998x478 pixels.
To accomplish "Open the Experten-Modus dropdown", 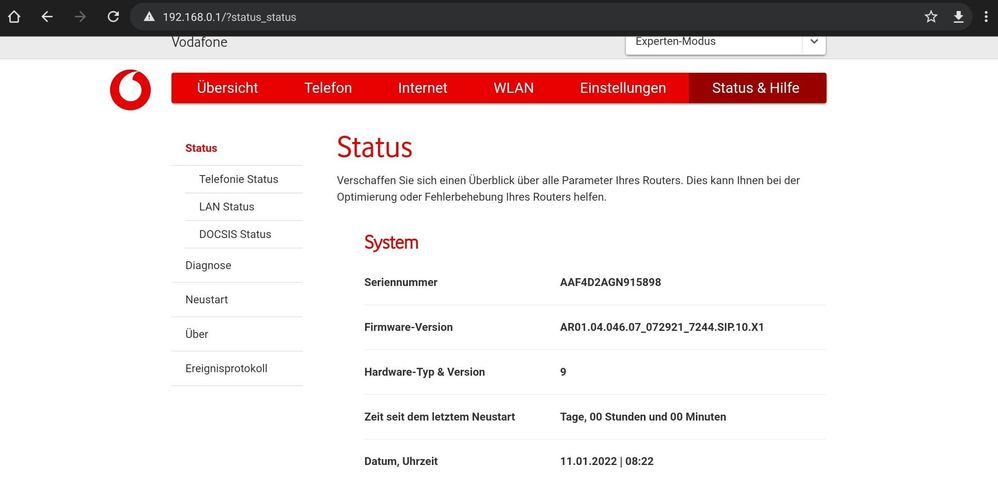I will point(726,43).
